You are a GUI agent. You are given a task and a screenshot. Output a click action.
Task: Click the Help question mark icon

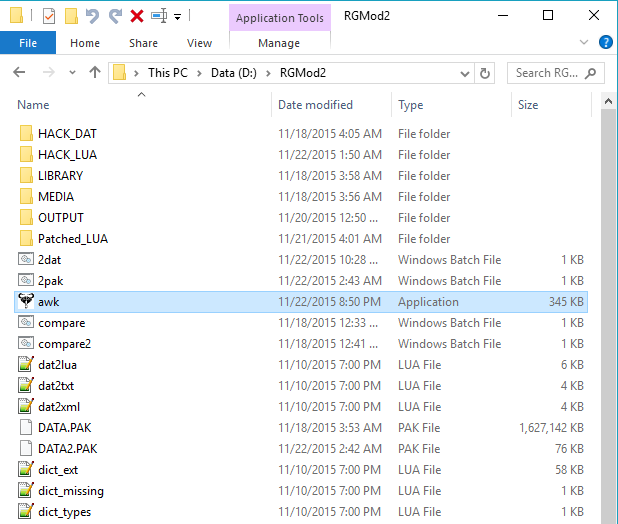(605, 43)
